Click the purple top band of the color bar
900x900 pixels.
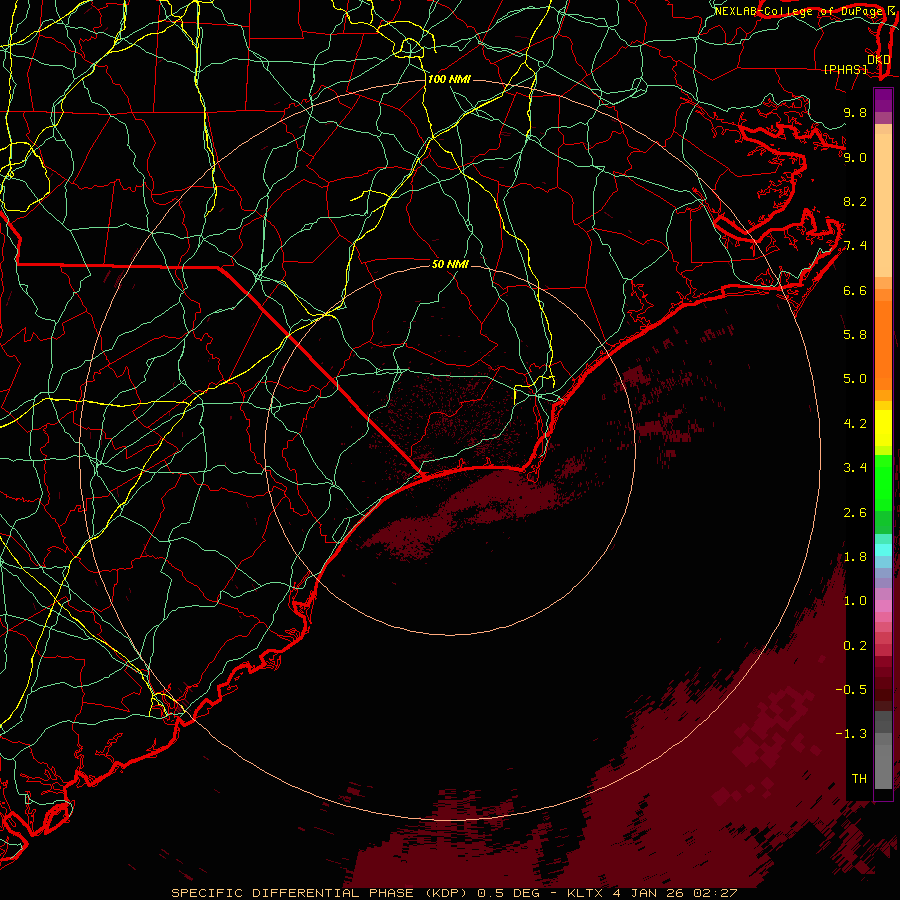pyautogui.click(x=883, y=101)
